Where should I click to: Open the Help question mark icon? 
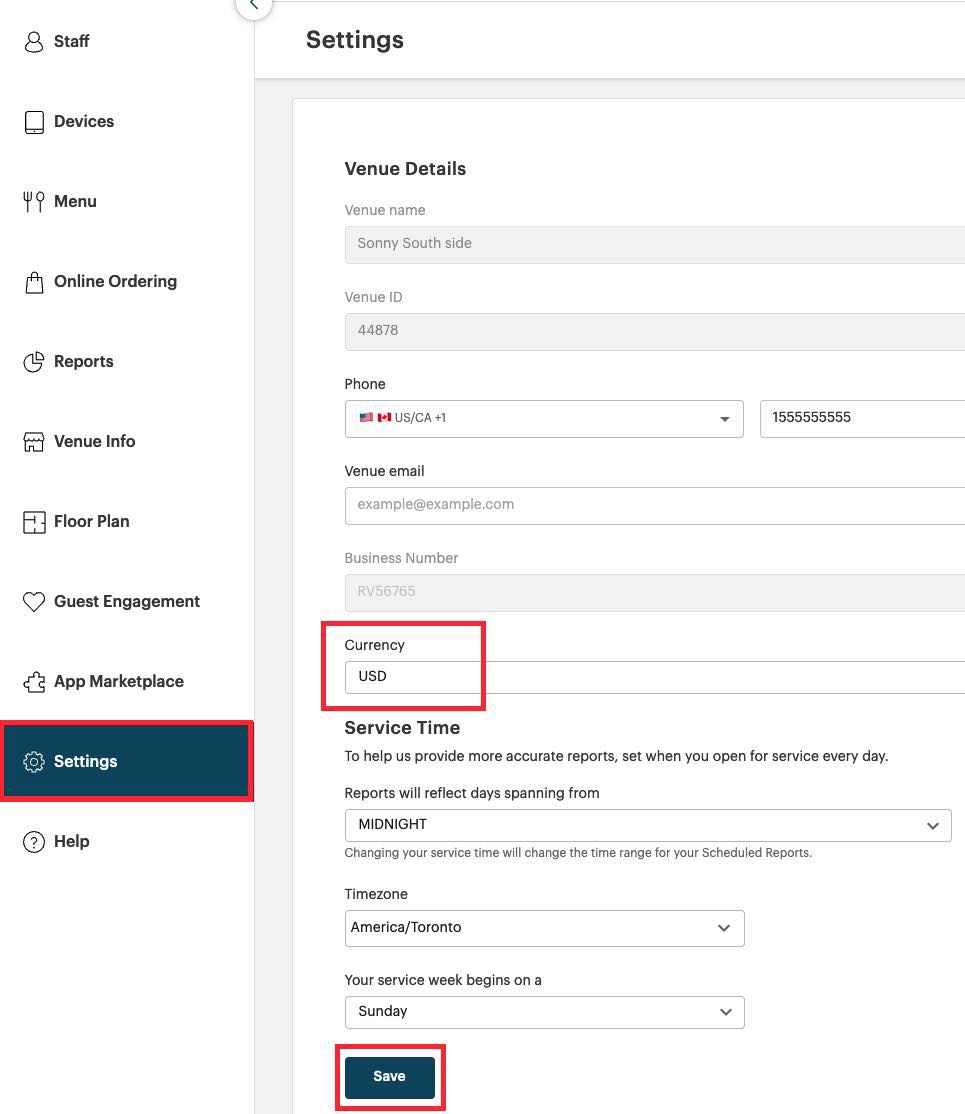coord(35,841)
